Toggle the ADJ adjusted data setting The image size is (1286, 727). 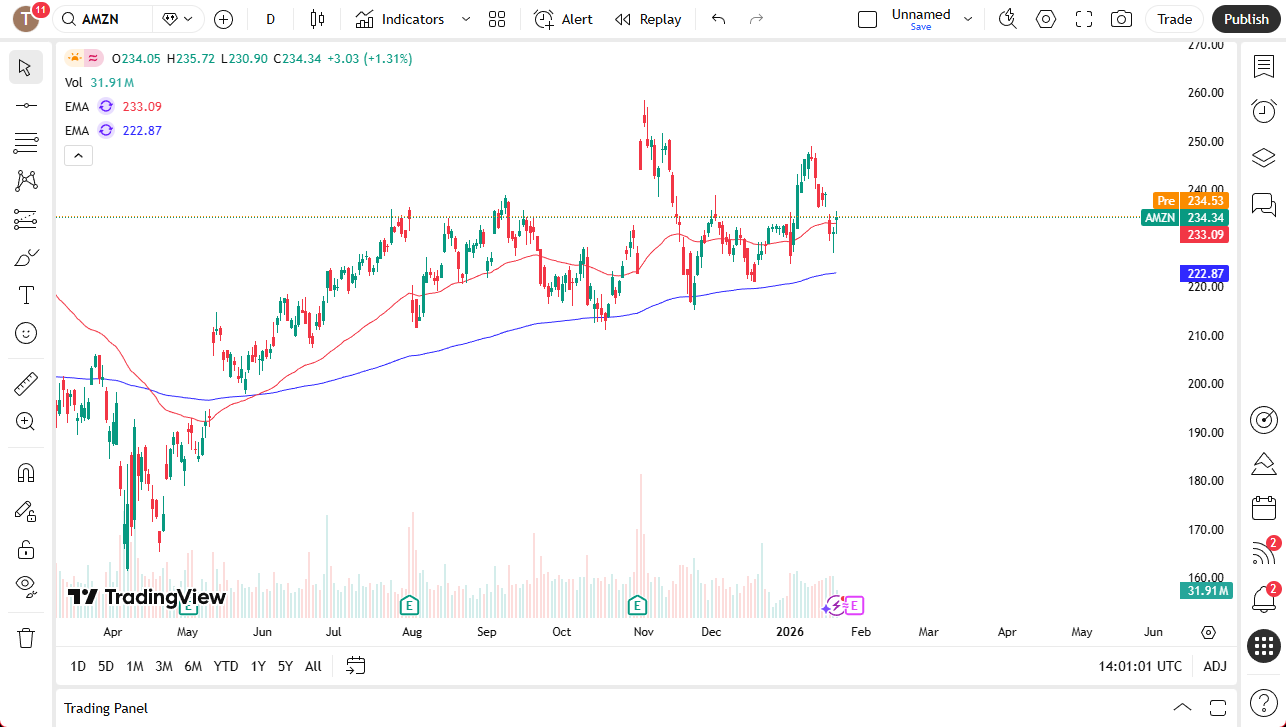coord(1215,666)
